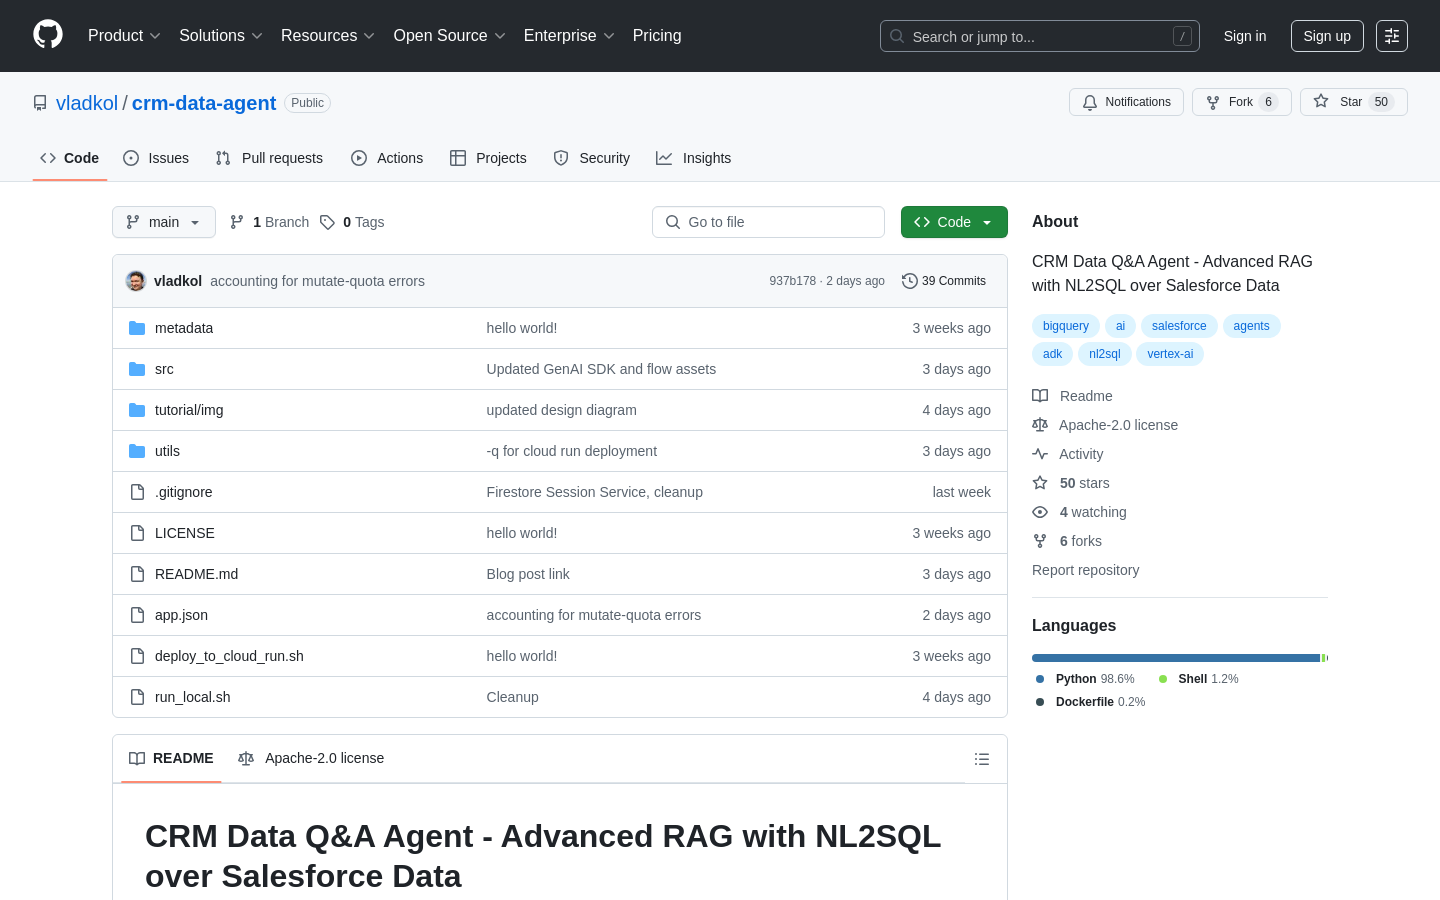
Task: Open commit hash 937b178
Action: pyautogui.click(x=793, y=281)
